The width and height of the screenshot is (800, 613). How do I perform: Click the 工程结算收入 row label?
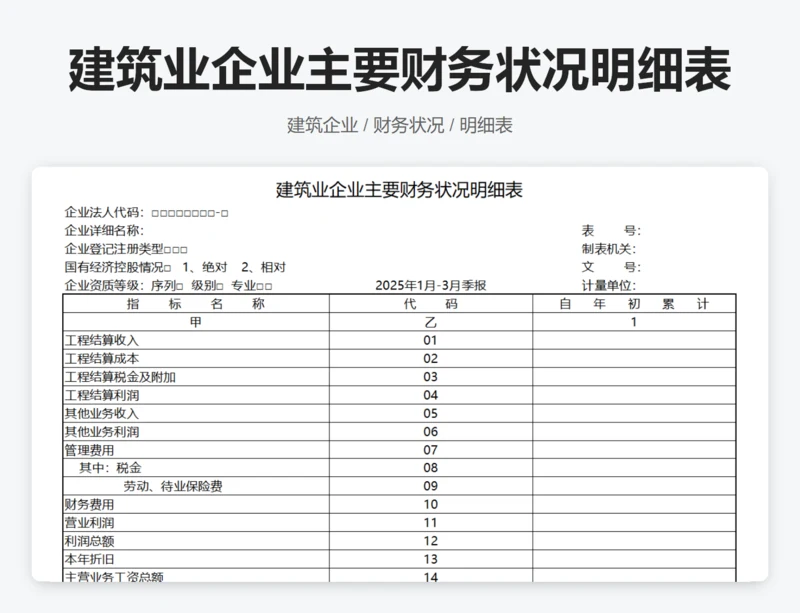(102, 340)
